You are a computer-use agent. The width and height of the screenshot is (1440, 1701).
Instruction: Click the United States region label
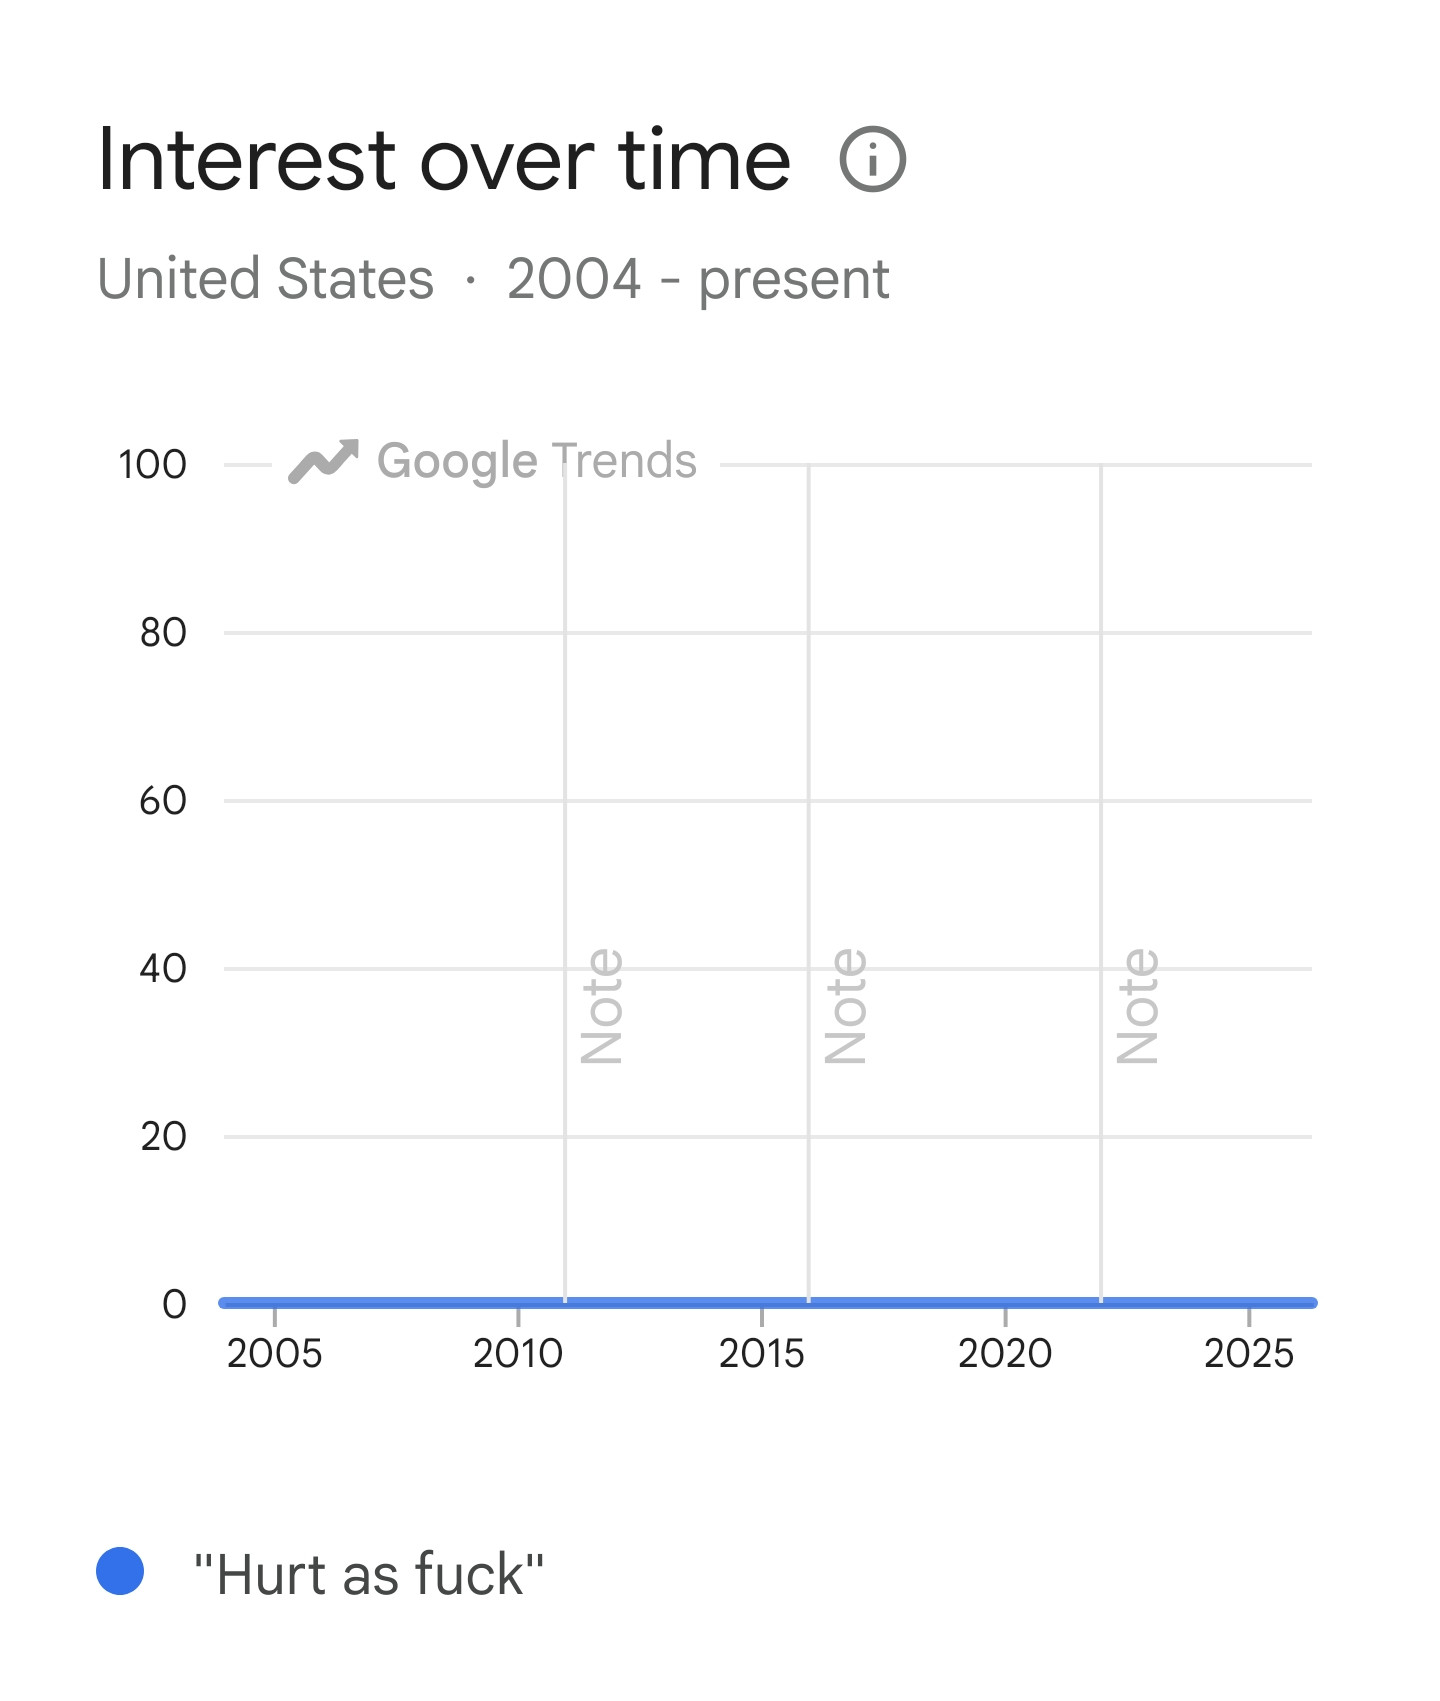click(266, 278)
